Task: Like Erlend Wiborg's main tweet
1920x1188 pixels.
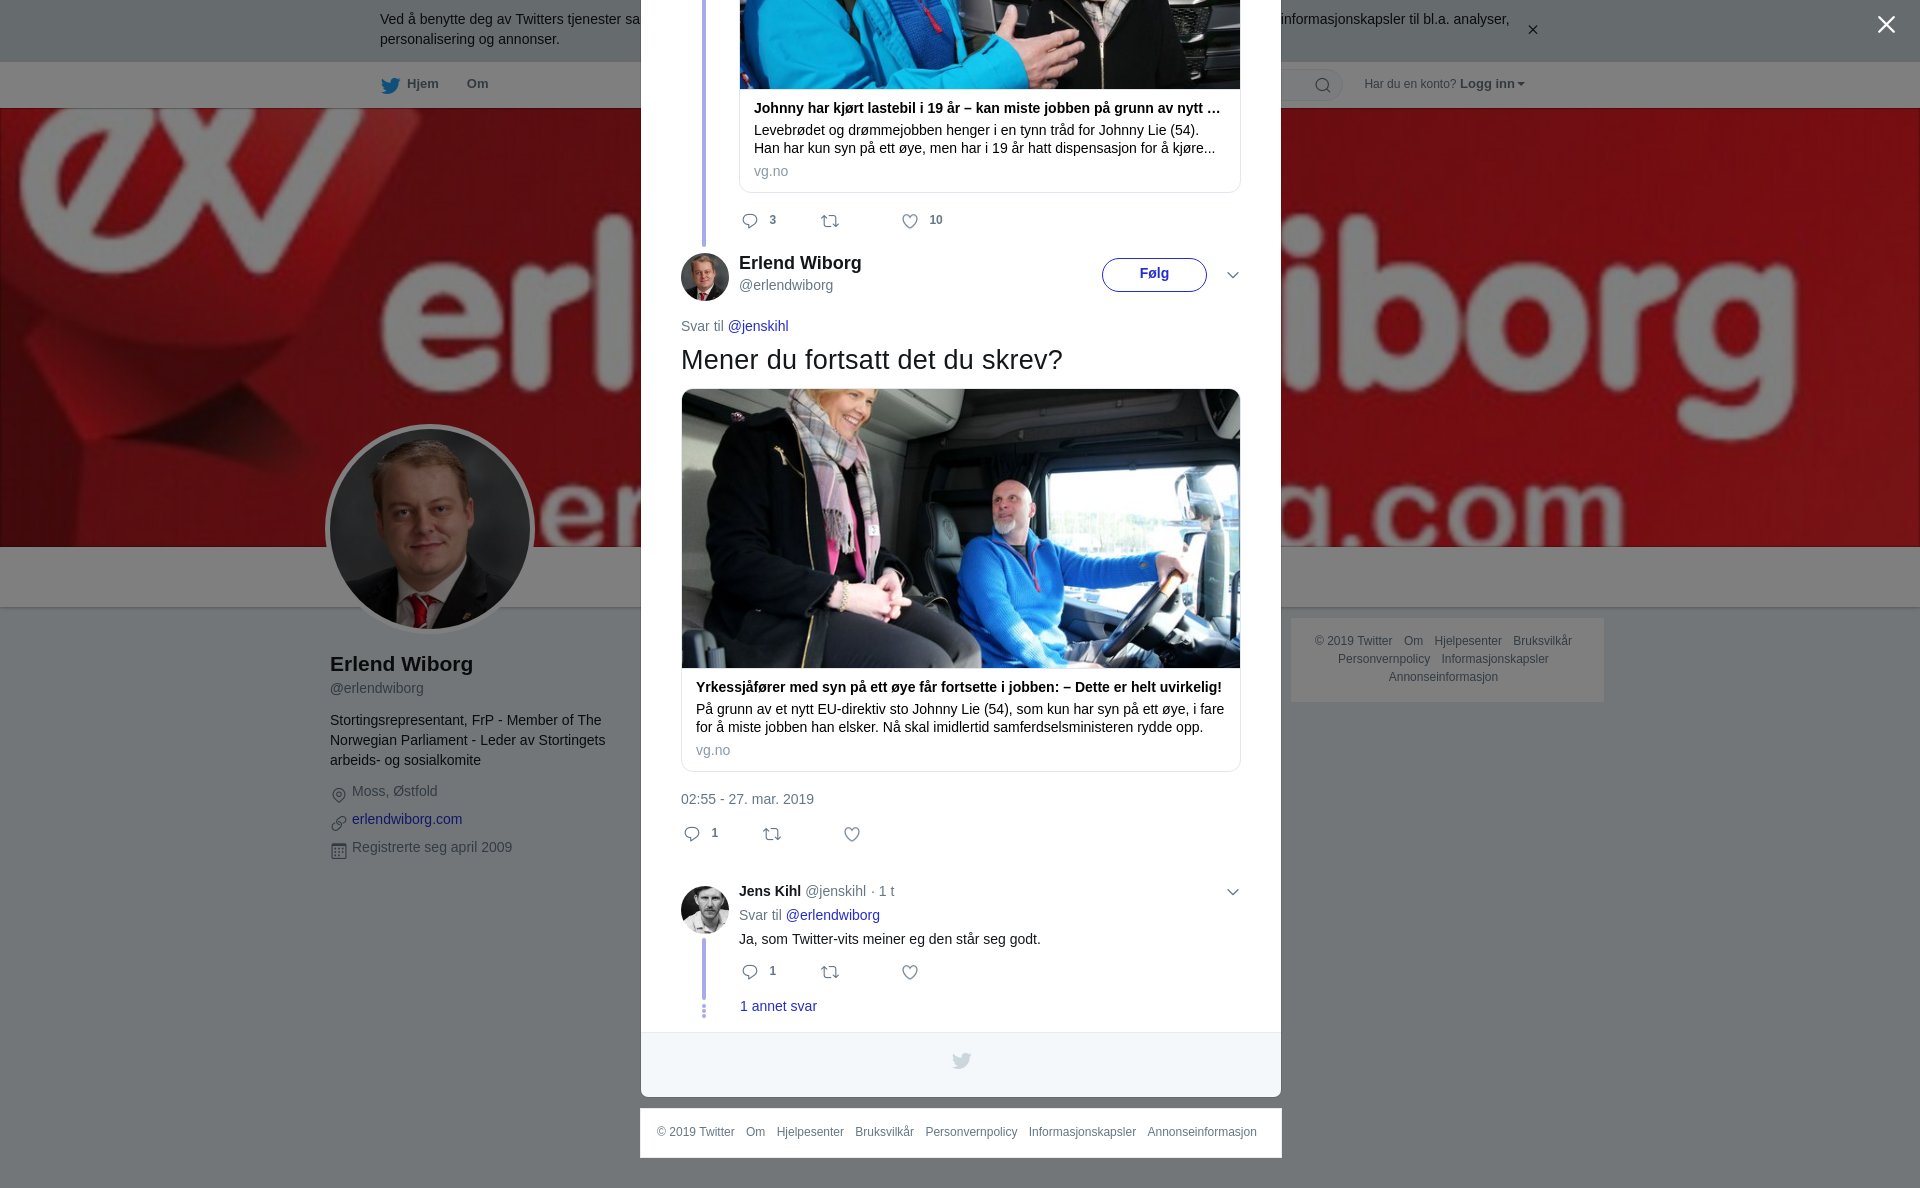Action: tap(852, 834)
